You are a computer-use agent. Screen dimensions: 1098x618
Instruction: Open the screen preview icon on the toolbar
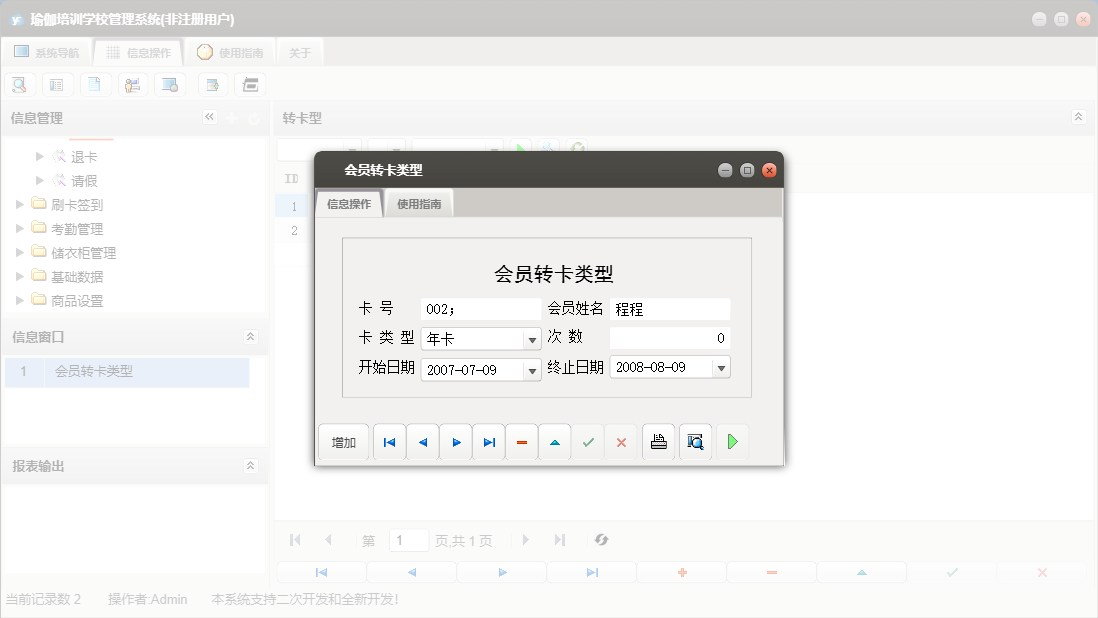click(x=170, y=84)
